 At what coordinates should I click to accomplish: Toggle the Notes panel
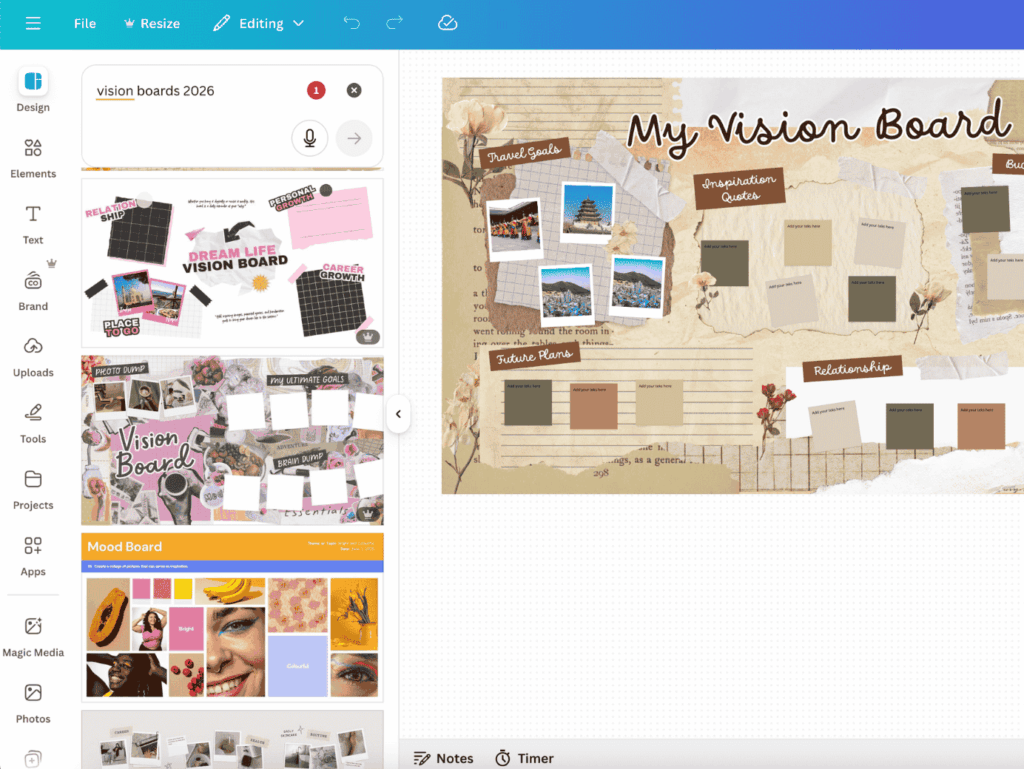[x=444, y=758]
